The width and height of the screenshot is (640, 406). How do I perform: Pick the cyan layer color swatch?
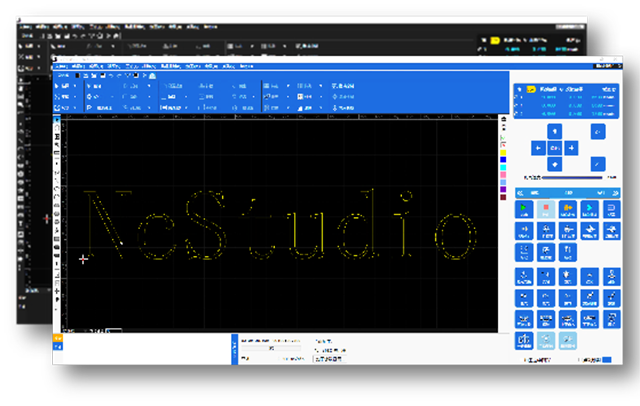pyautogui.click(x=502, y=167)
